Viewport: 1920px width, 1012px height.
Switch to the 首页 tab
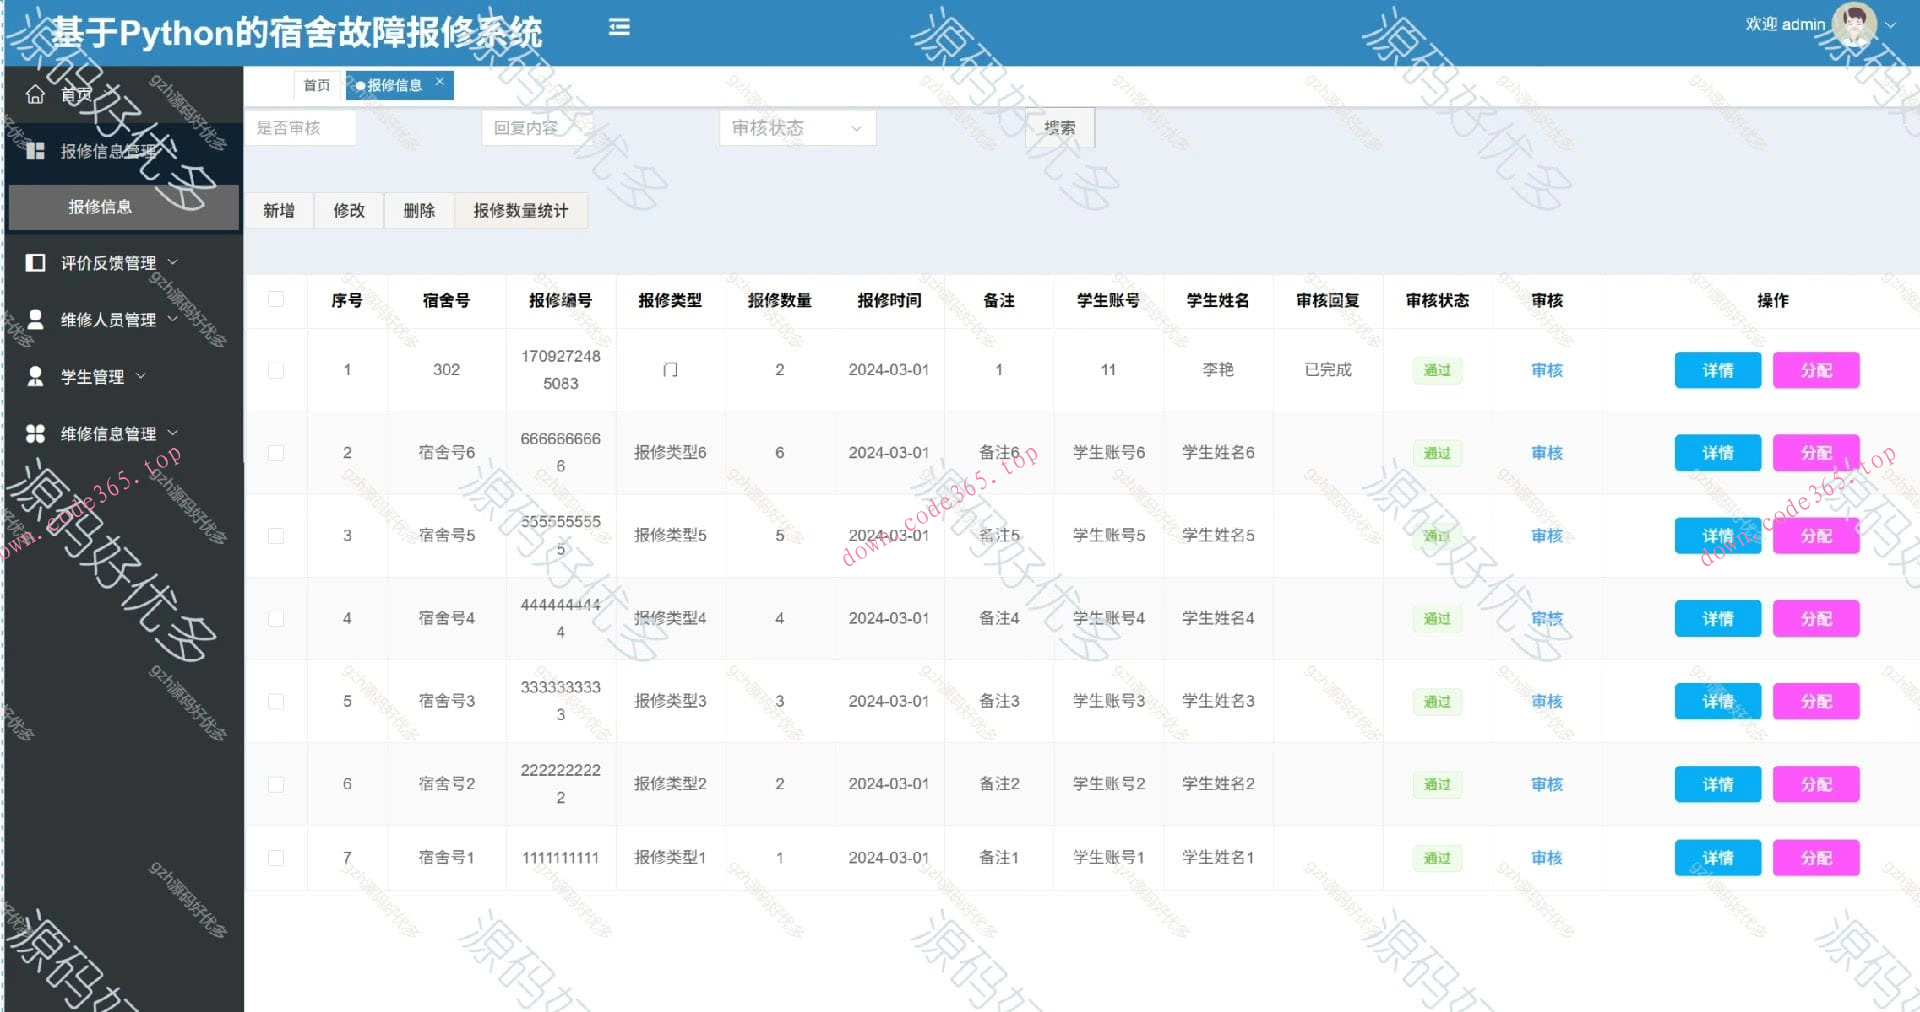point(316,85)
